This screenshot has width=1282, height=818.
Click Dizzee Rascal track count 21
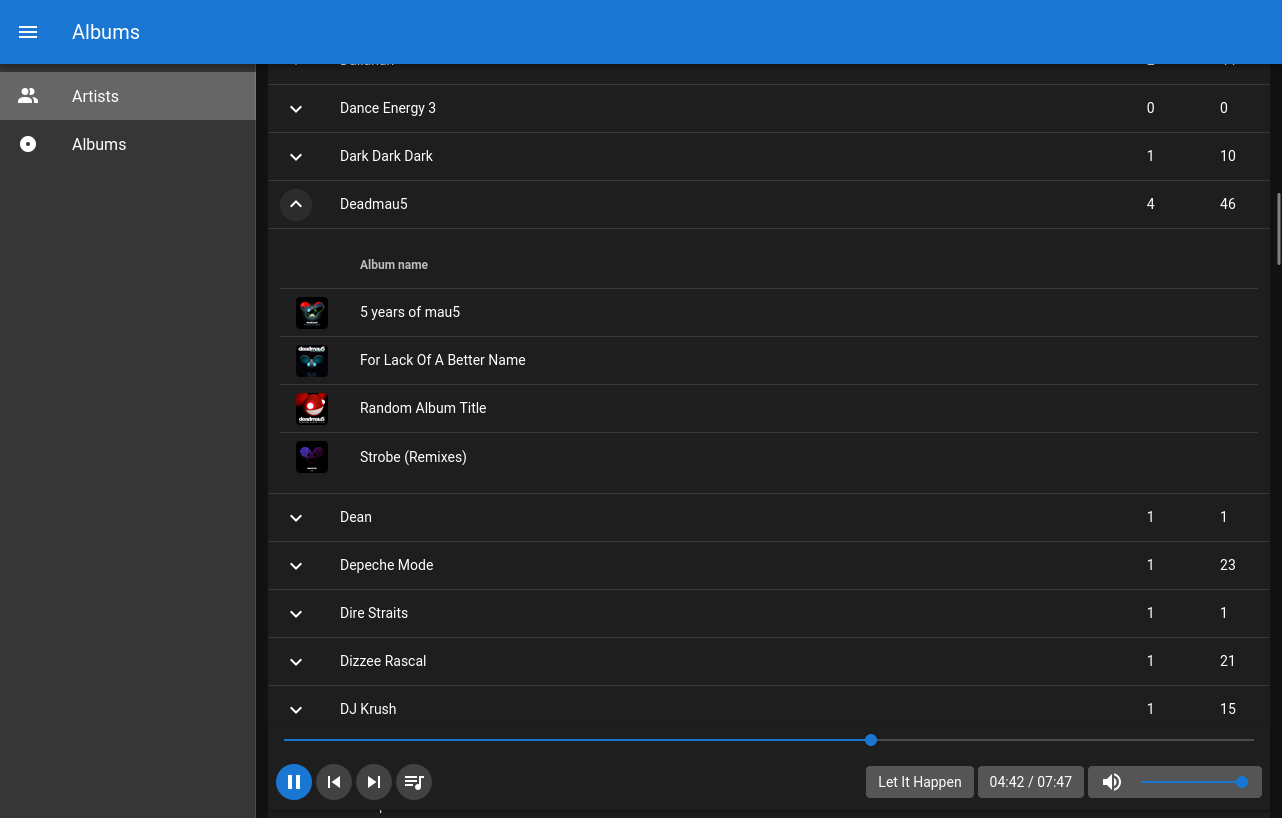click(1228, 661)
